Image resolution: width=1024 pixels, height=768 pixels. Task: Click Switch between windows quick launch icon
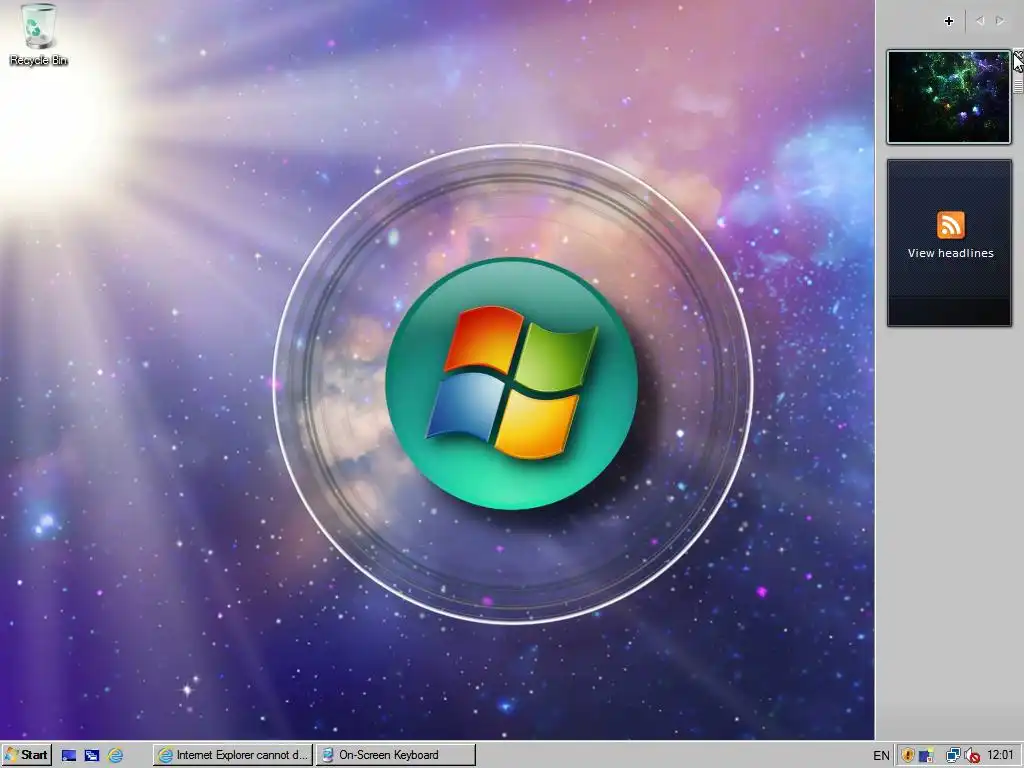pos(91,756)
